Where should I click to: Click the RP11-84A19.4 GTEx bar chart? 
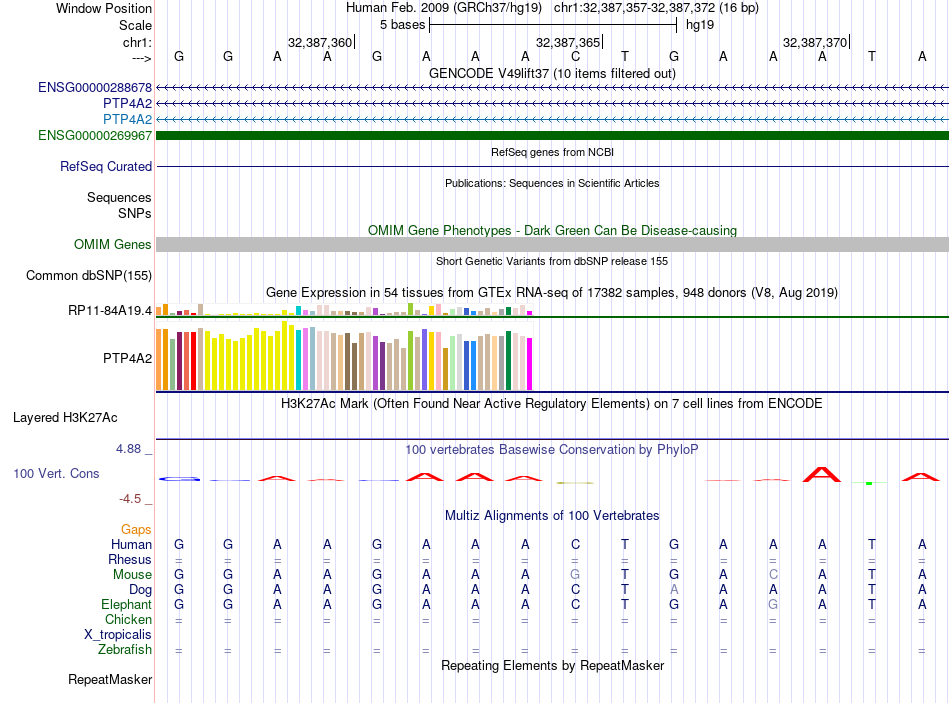click(344, 309)
